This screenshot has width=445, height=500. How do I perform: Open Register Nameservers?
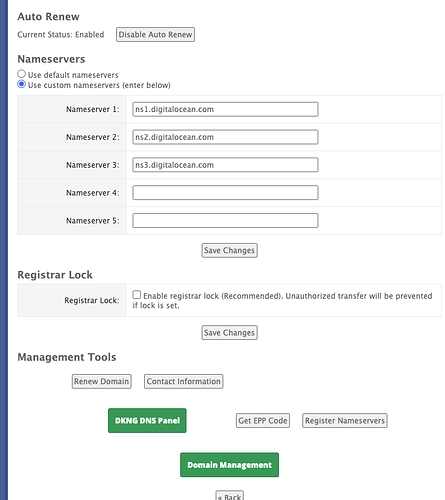(x=345, y=421)
